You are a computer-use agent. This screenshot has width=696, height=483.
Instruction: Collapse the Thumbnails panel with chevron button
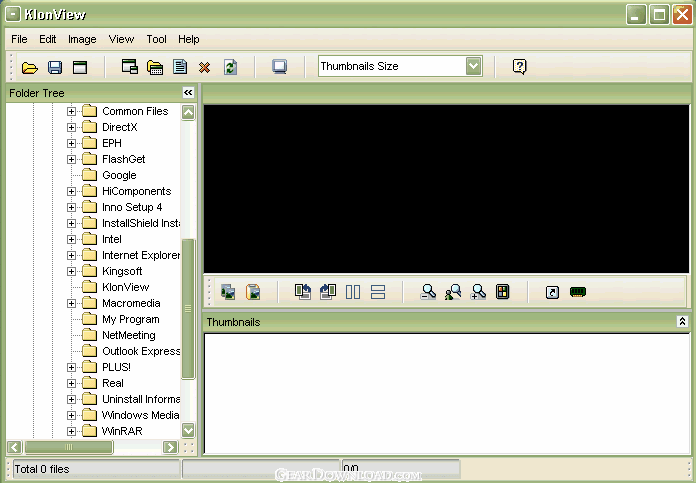682,321
